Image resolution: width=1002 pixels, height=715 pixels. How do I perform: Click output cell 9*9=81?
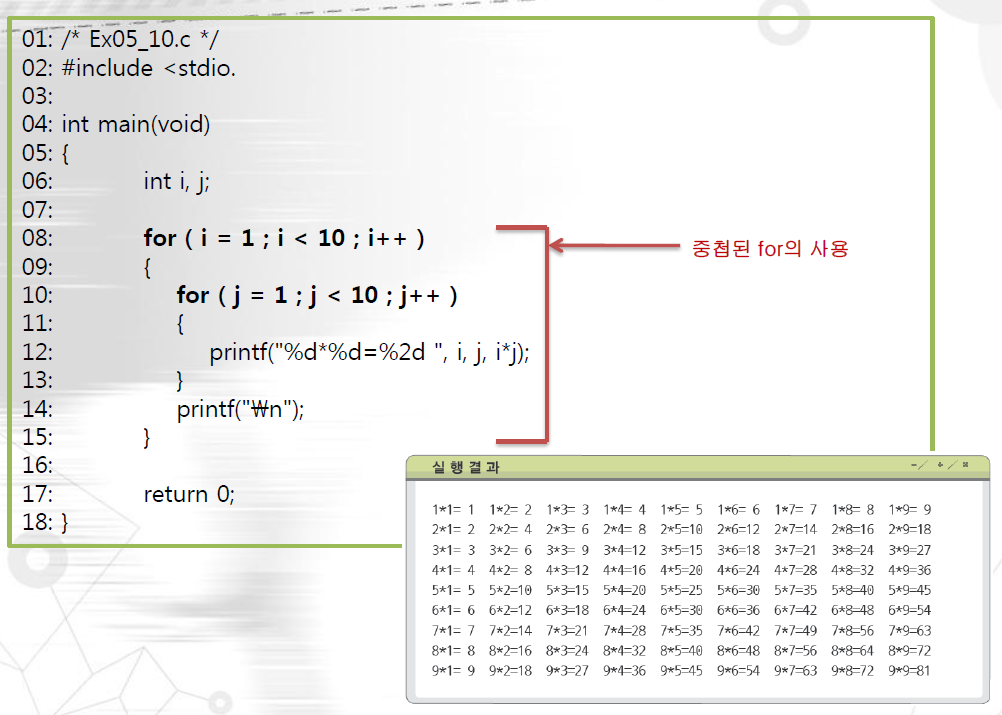(910, 671)
